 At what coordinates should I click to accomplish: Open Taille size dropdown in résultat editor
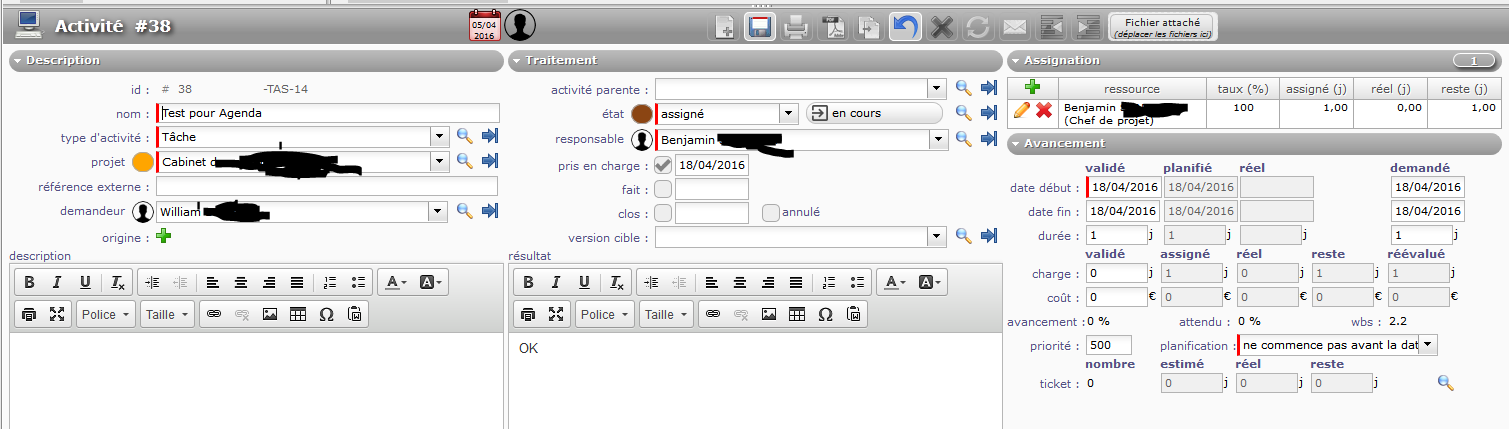pyautogui.click(x=665, y=314)
